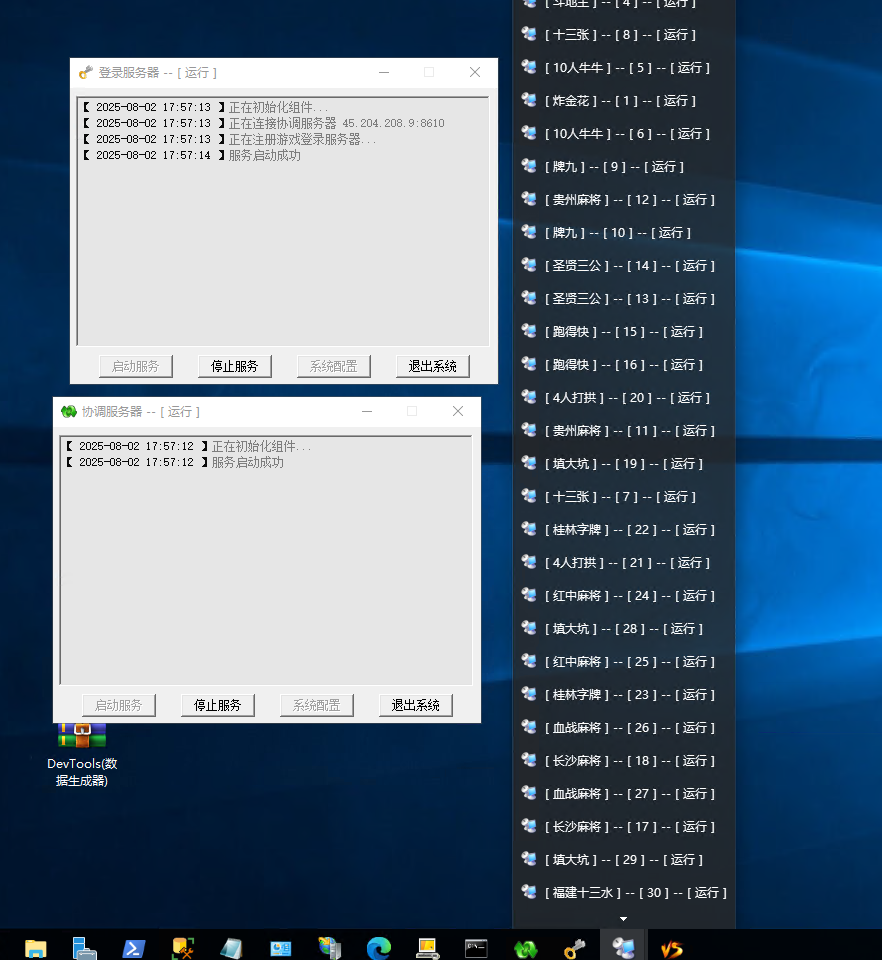882x960 pixels.
Task: Click the green 协调服务器 taskbar icon
Action: [525, 948]
